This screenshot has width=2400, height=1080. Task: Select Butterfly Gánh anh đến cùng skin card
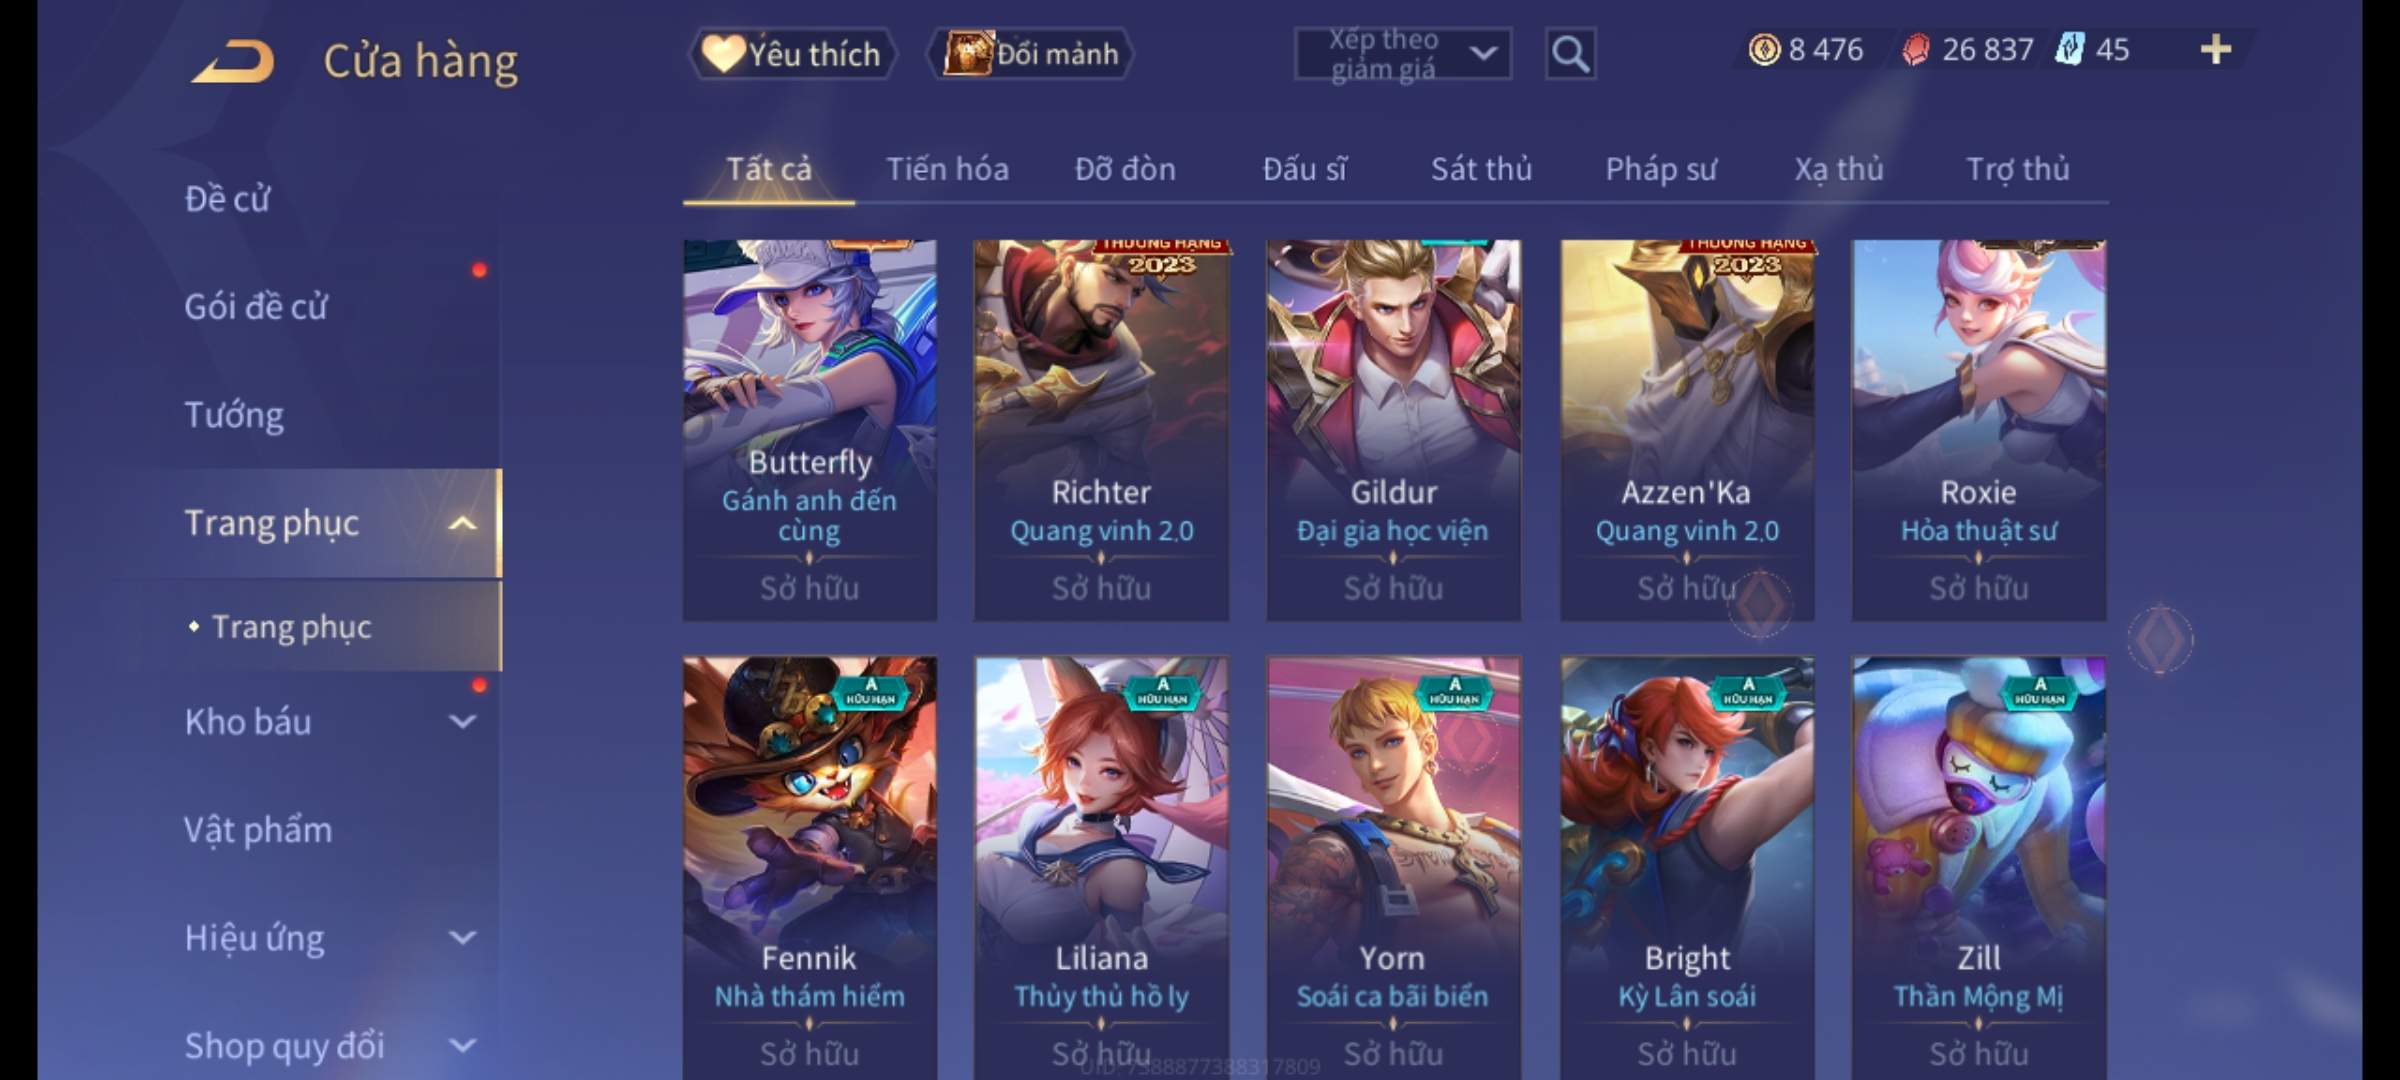pos(810,430)
